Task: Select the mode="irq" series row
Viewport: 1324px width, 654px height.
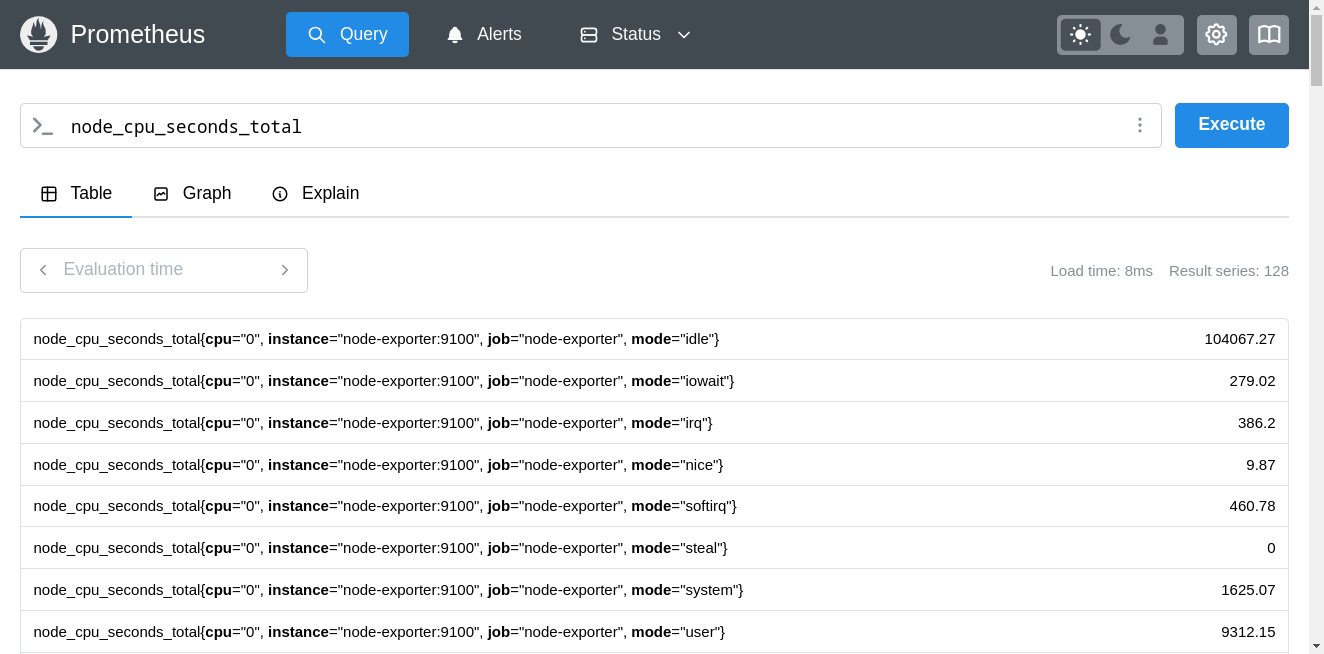Action: pos(654,423)
